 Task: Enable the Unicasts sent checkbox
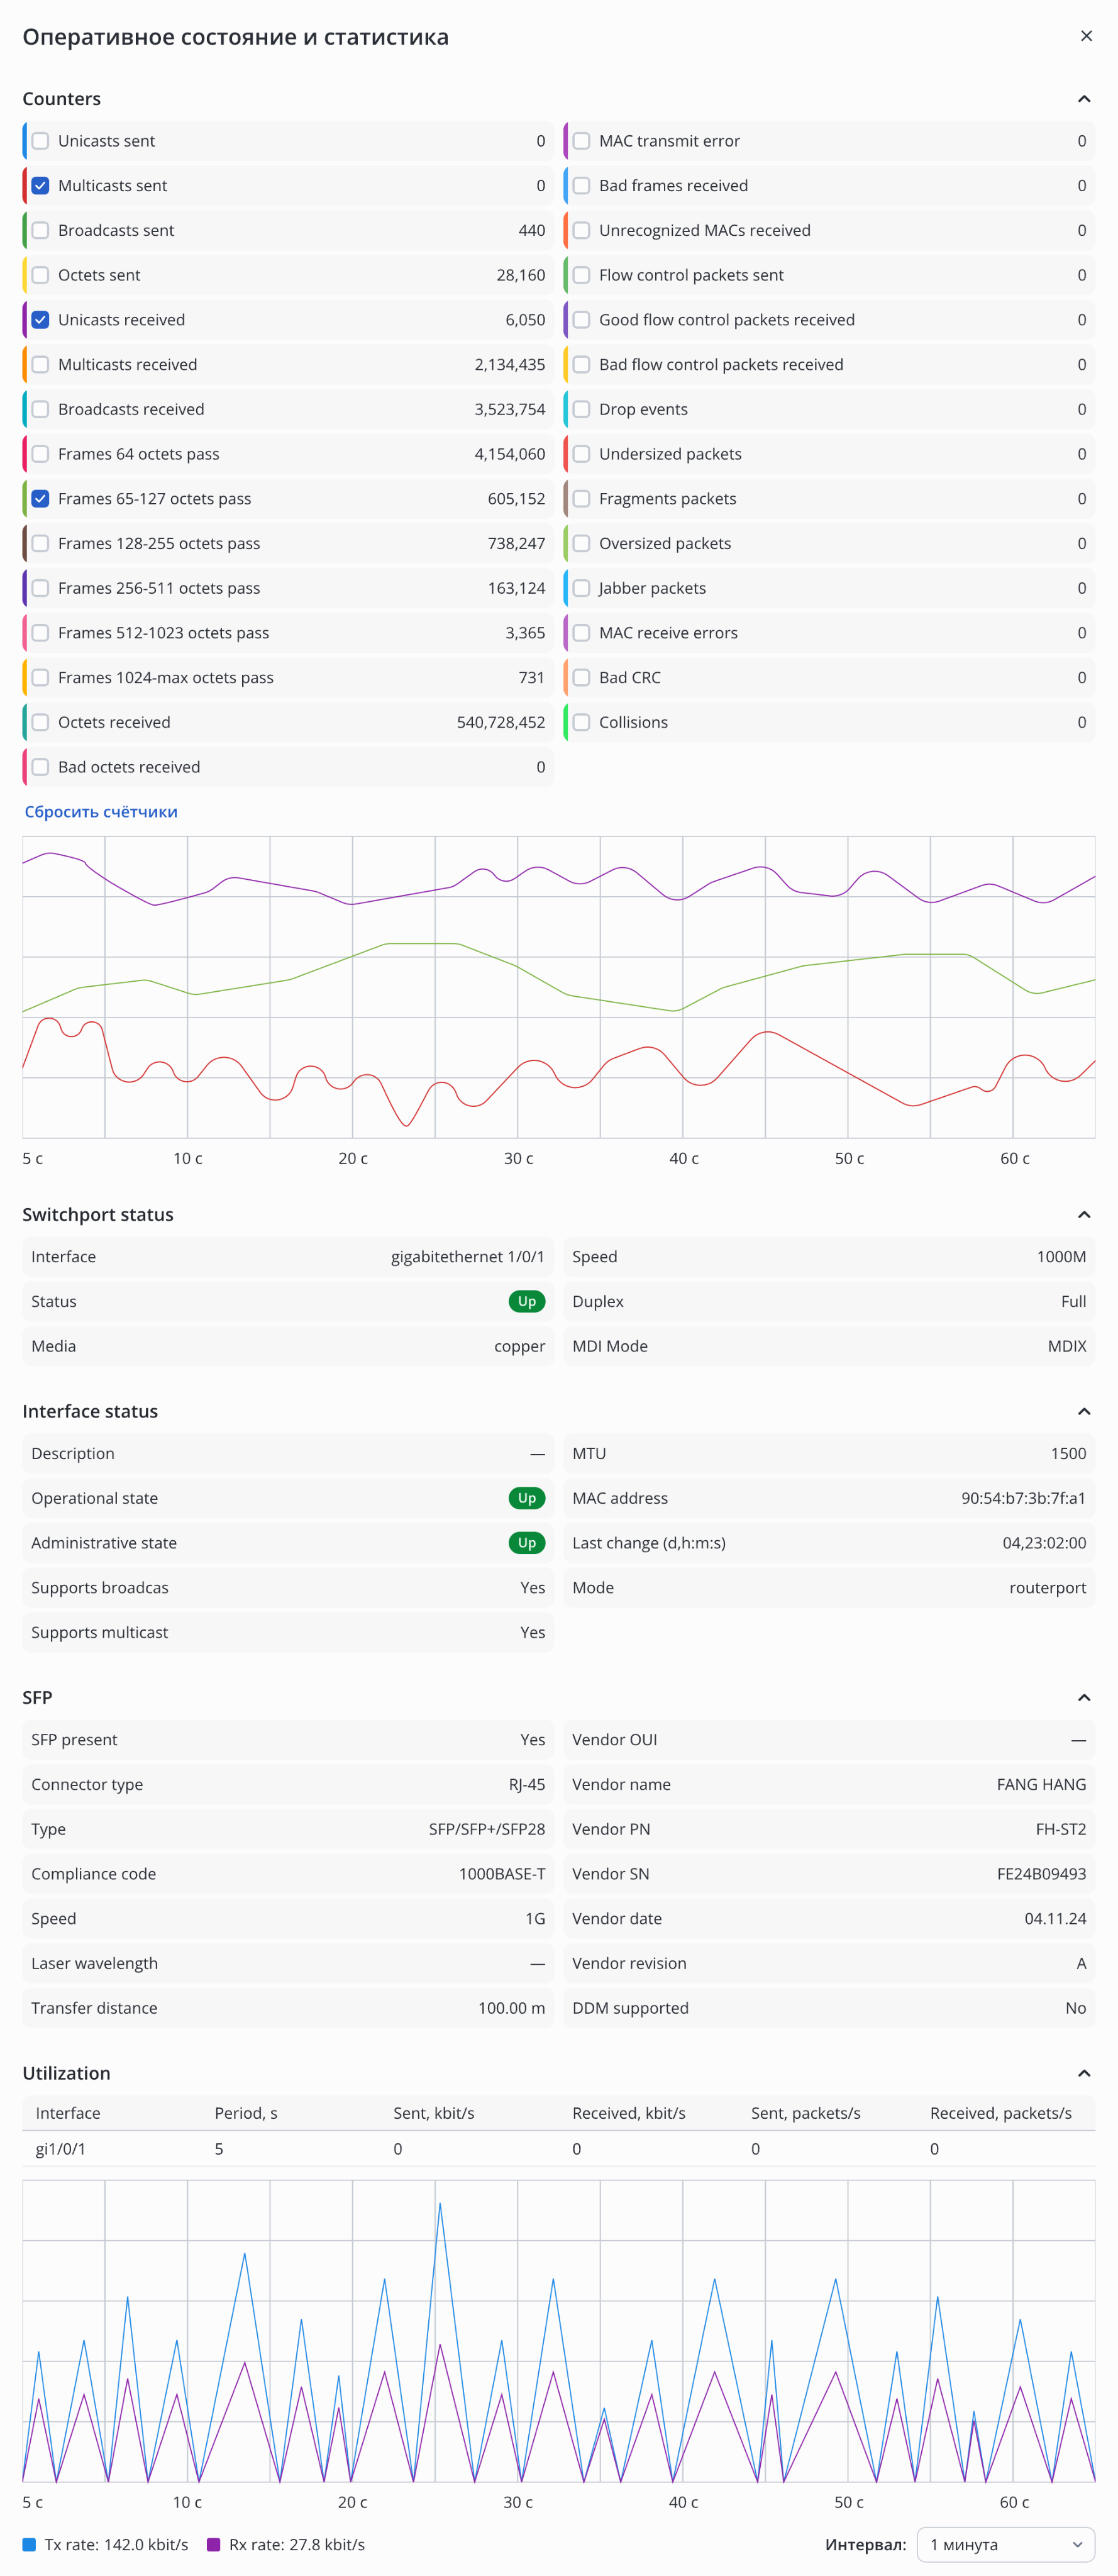click(x=40, y=141)
